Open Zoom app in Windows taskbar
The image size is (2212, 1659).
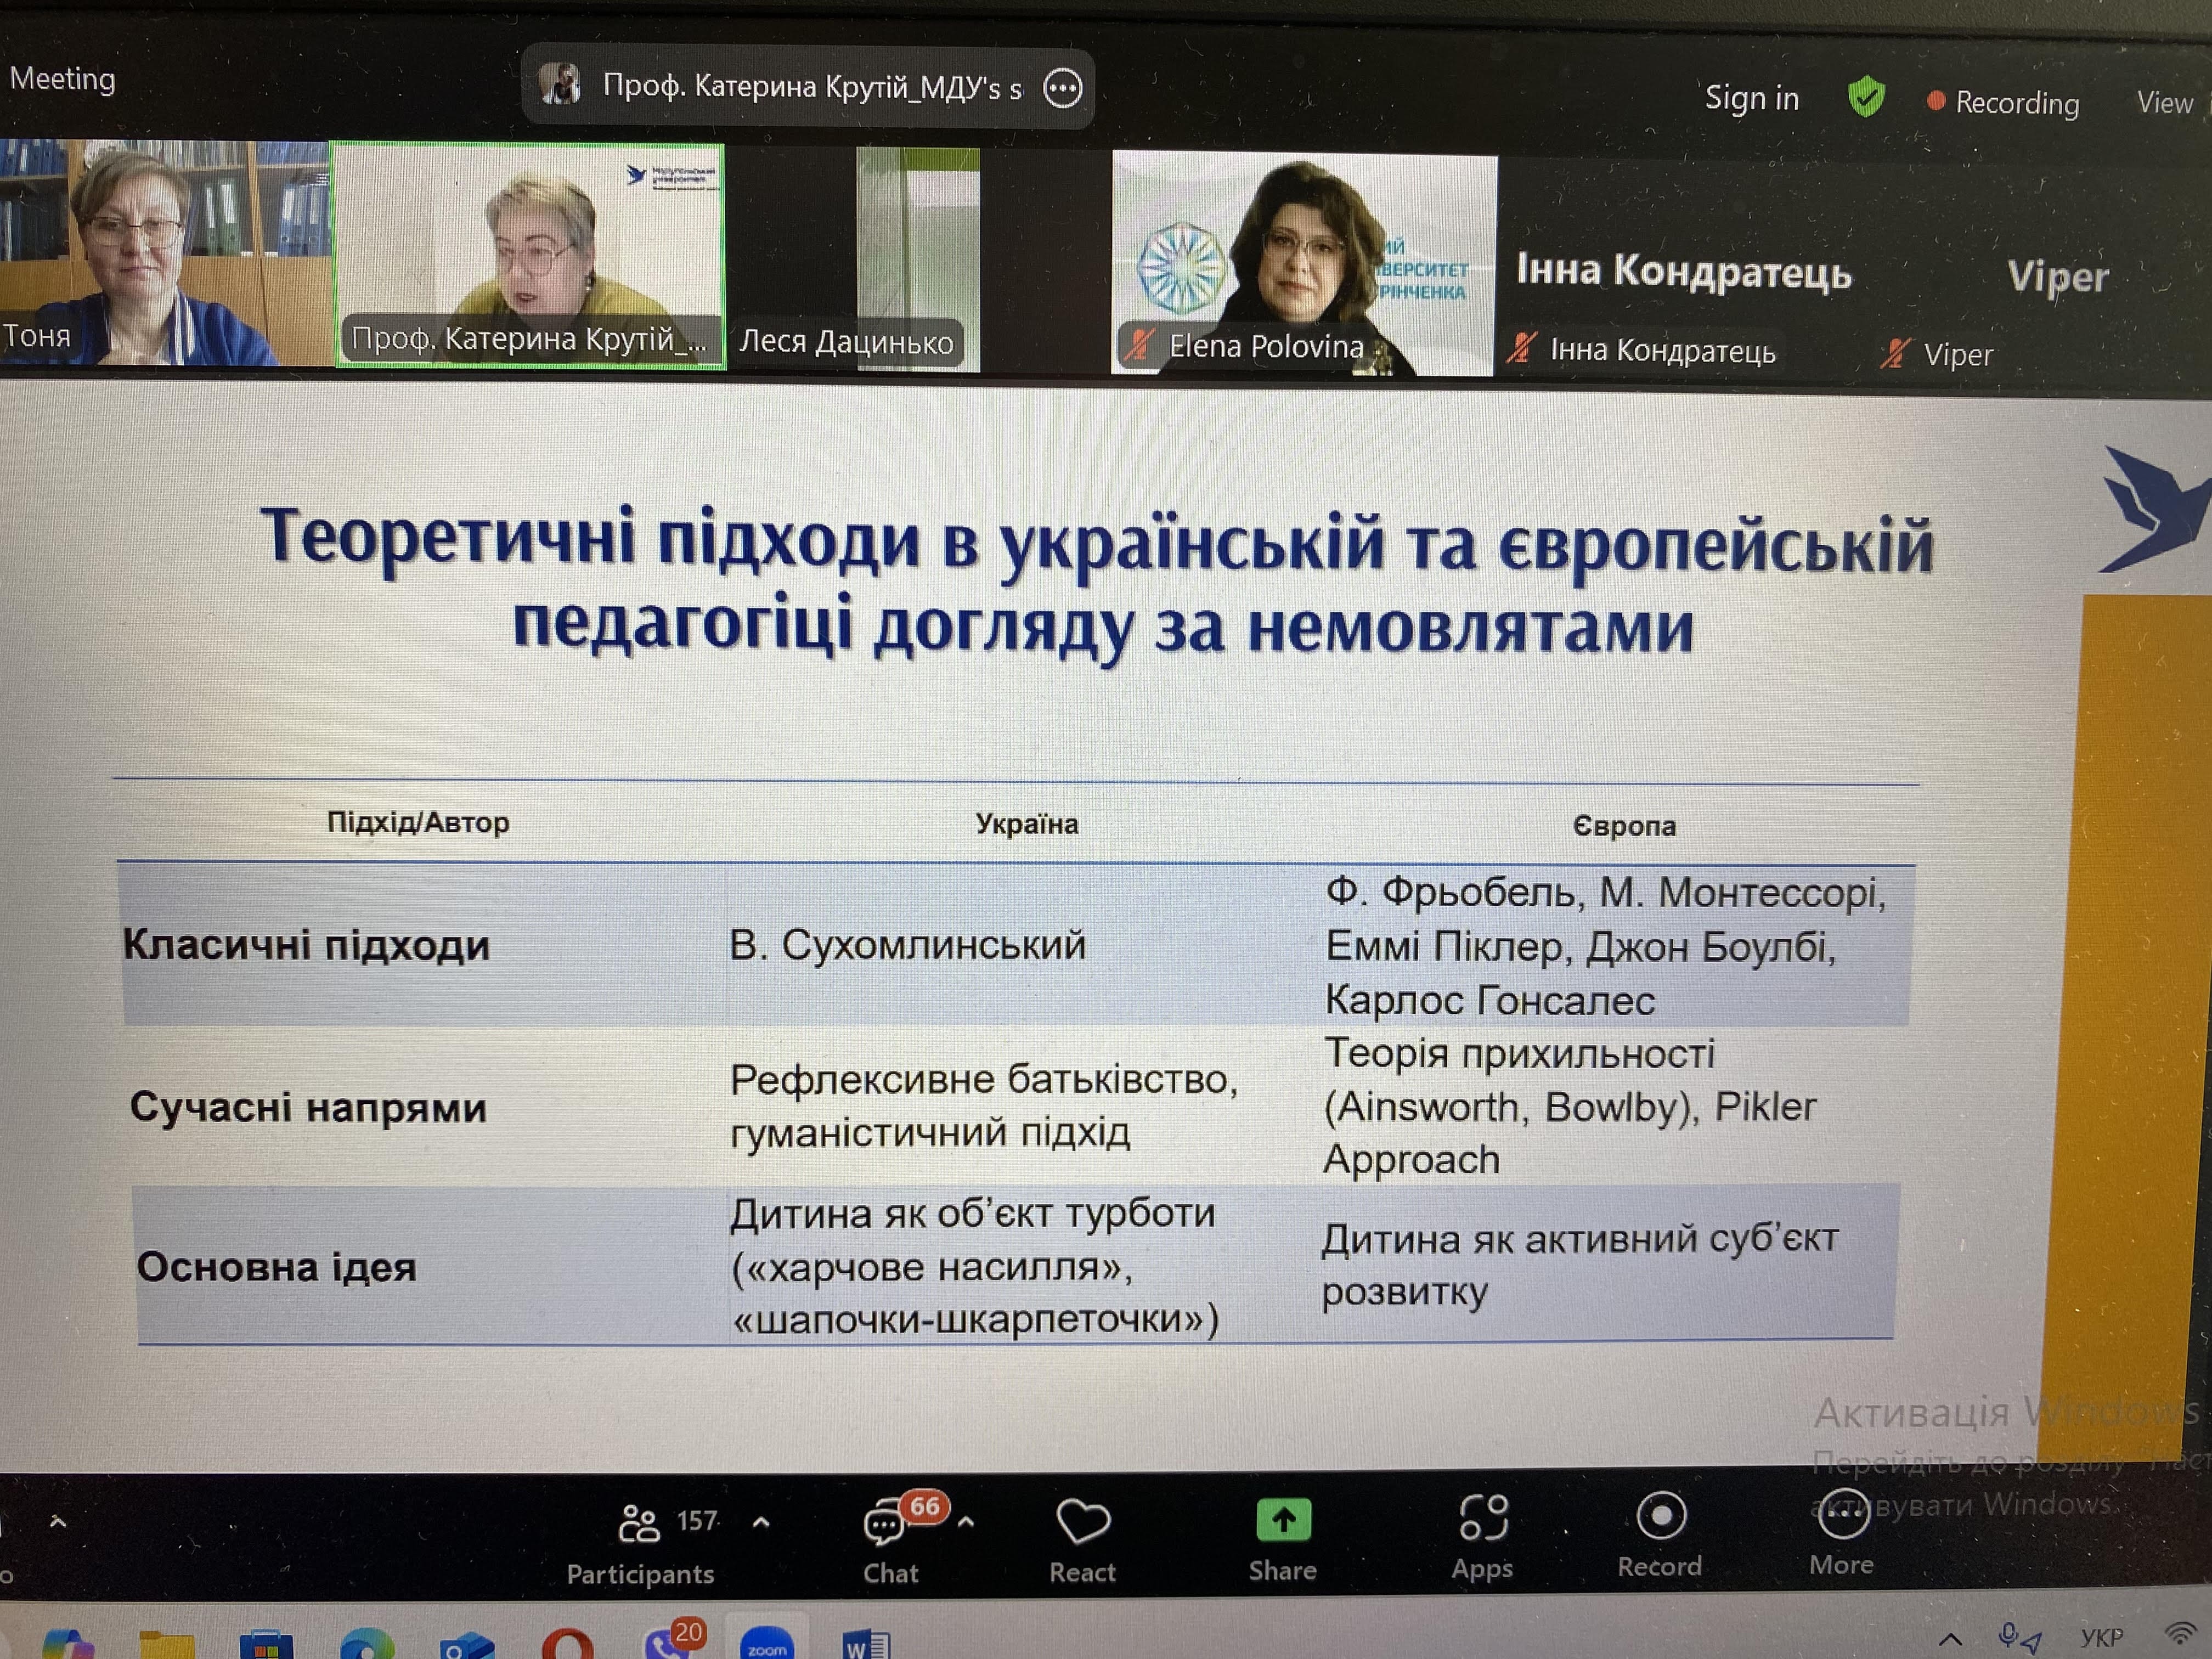(x=767, y=1644)
